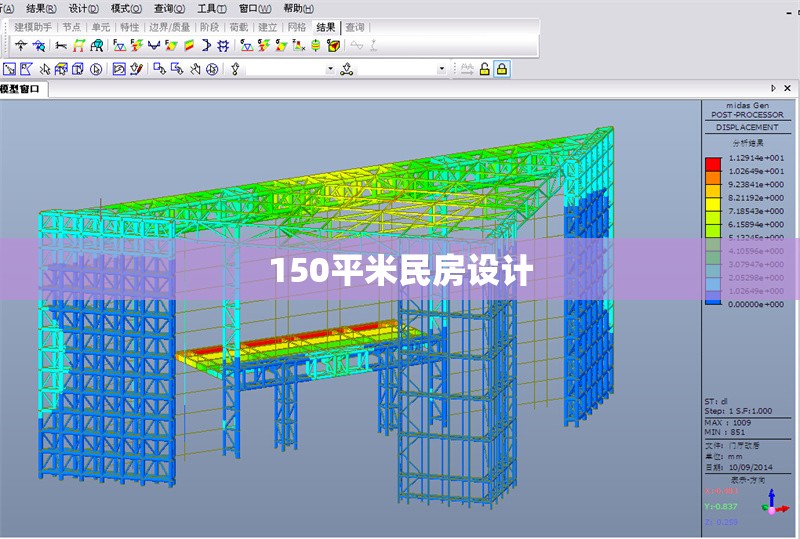Open the second combo box dropdown arrow
The image size is (800, 539).
[441, 69]
